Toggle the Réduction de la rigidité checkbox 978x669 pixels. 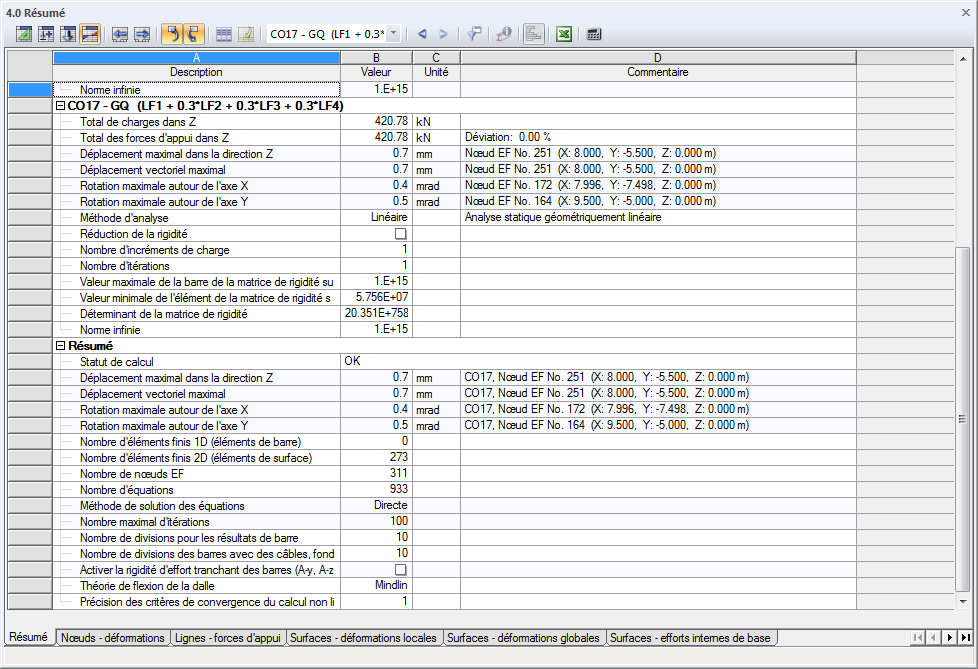[x=401, y=234]
